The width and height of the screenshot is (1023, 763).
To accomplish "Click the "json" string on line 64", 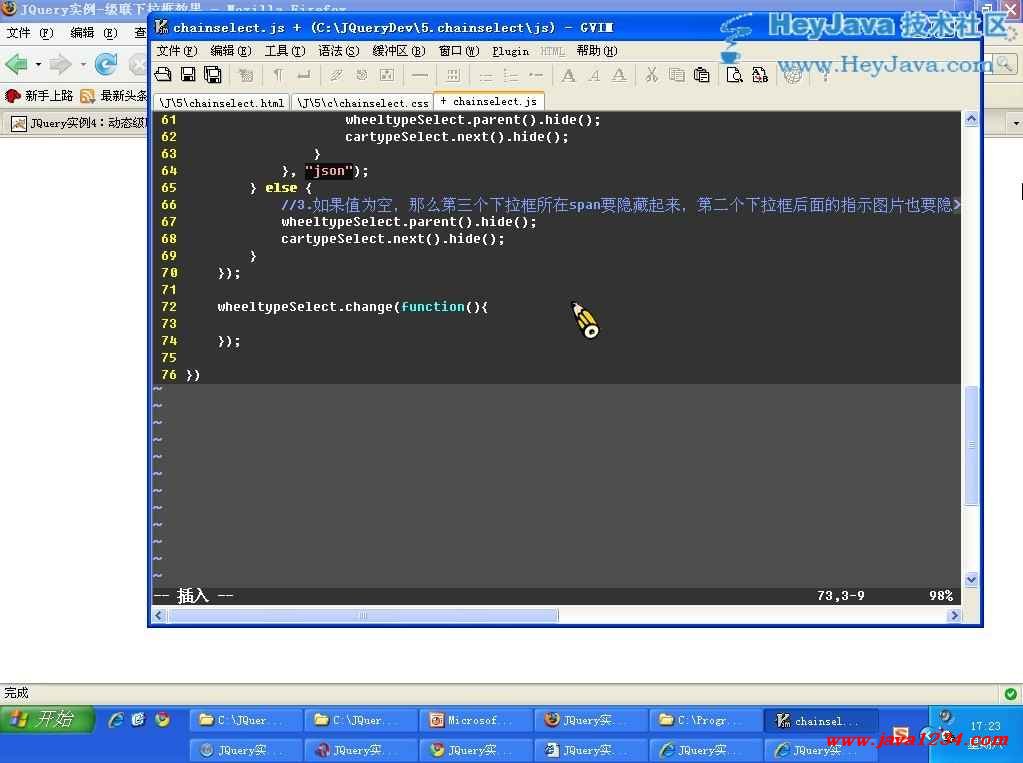I will (x=329, y=170).
